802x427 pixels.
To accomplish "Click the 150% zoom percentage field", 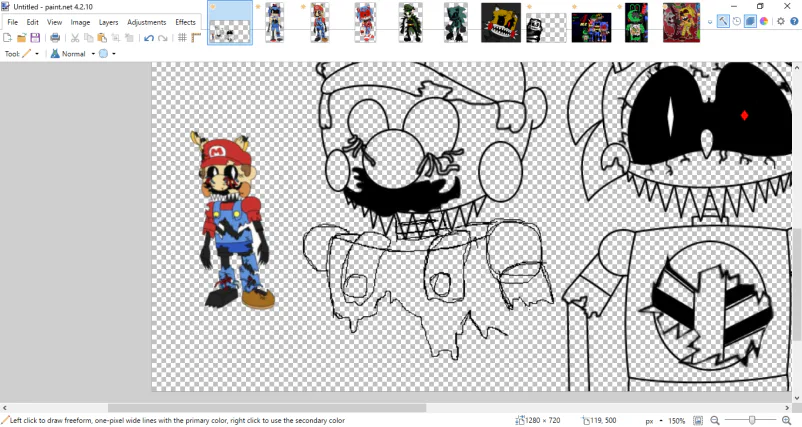I will coord(677,421).
